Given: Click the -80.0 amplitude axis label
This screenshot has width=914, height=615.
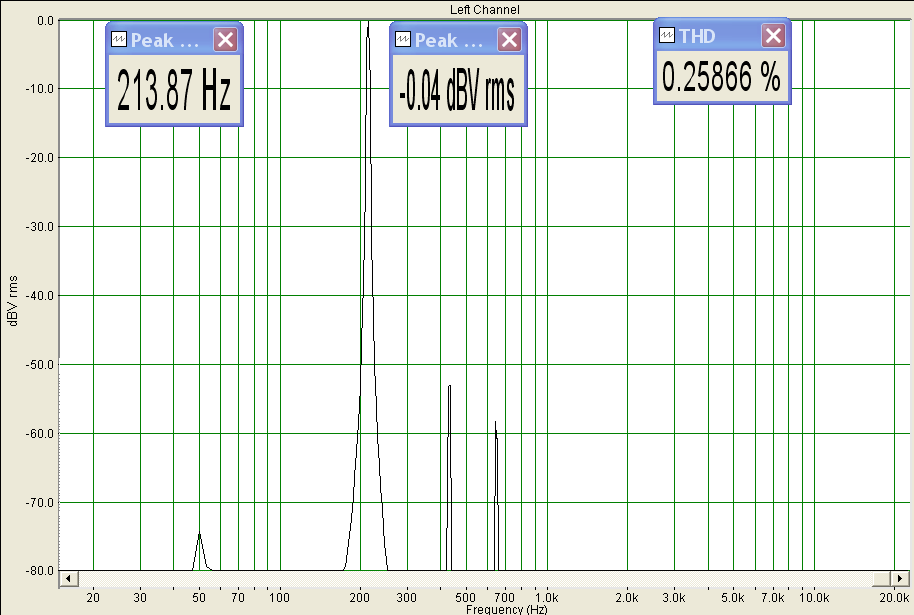Looking at the screenshot, I should click(x=40, y=571).
